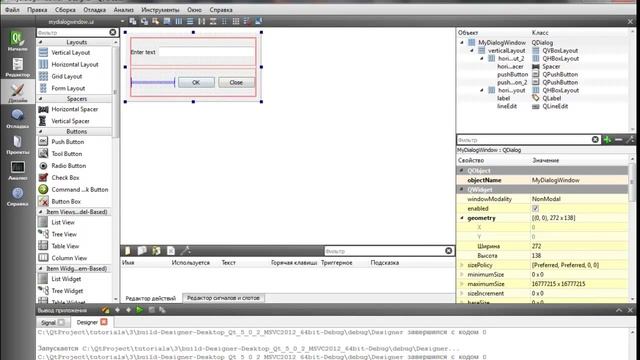This screenshot has width=640, height=360.
Task: Collapse the Spacers category in widget box
Action: (x=40, y=99)
